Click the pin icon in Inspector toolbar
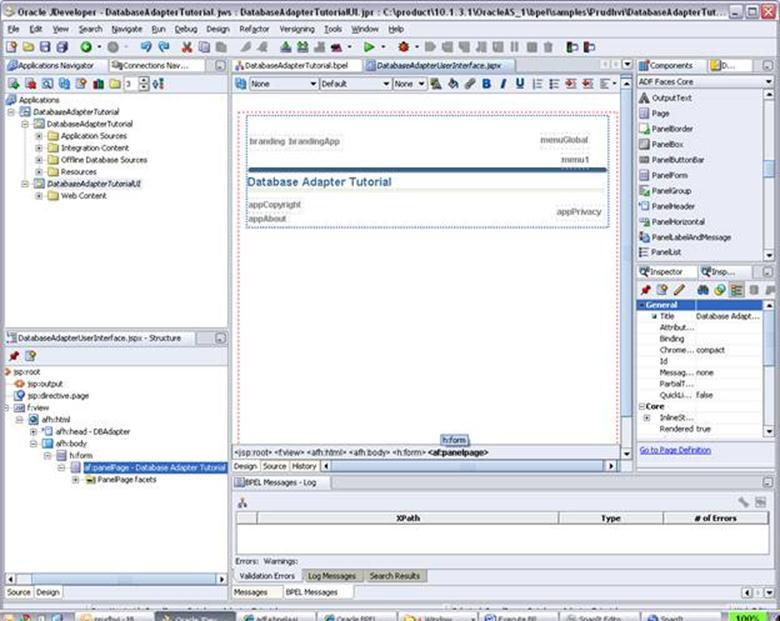 646,290
